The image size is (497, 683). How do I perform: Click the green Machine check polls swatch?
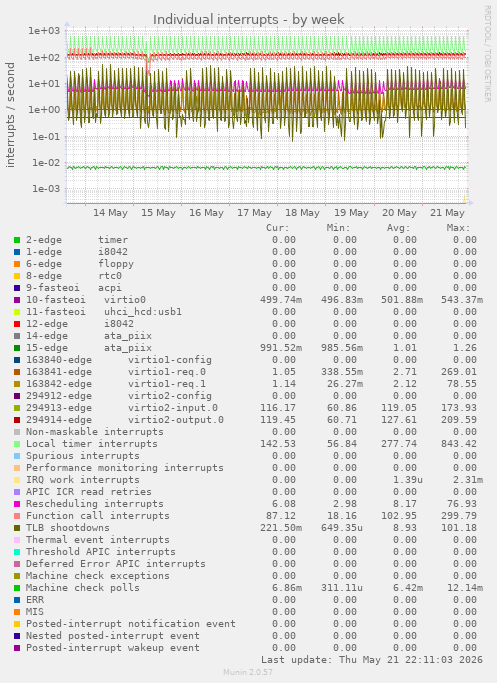click(x=17, y=588)
